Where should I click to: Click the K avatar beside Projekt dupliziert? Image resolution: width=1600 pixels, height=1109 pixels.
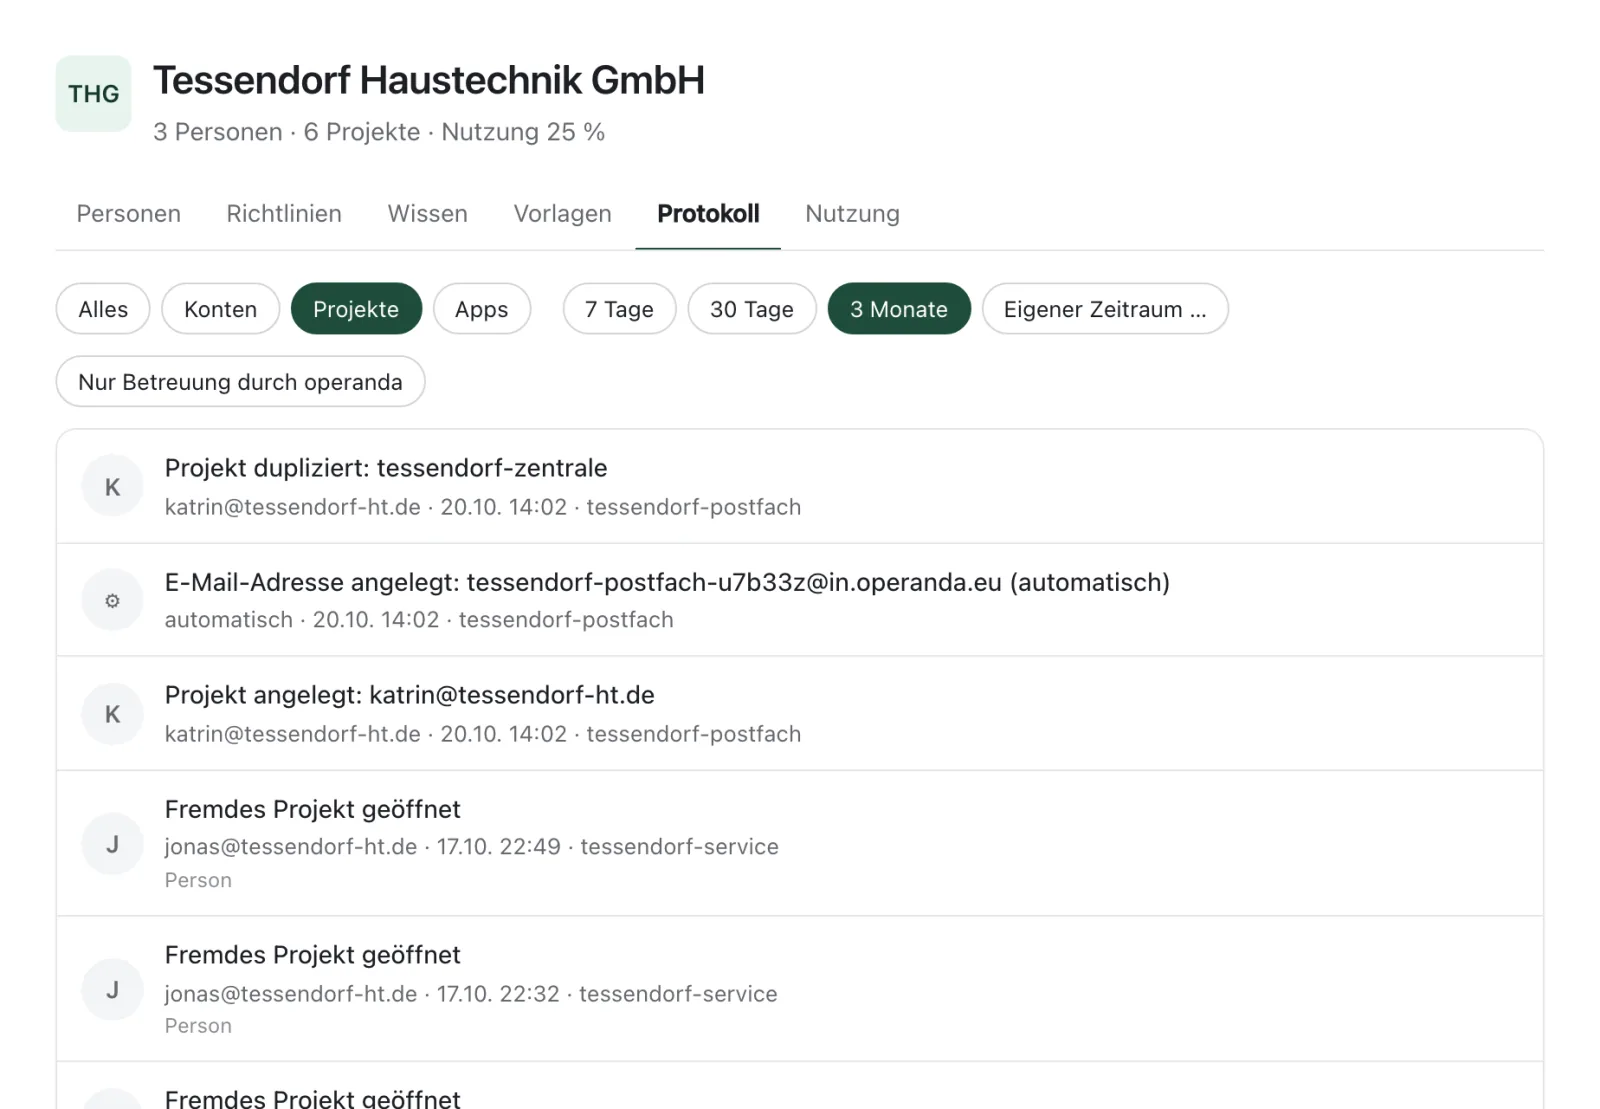(x=112, y=487)
